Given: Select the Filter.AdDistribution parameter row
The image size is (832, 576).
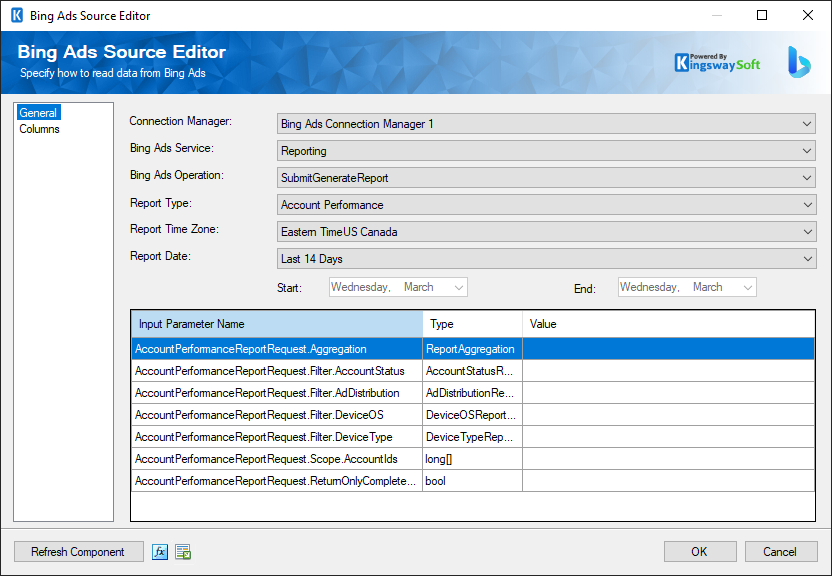Looking at the screenshot, I should click(x=473, y=393).
